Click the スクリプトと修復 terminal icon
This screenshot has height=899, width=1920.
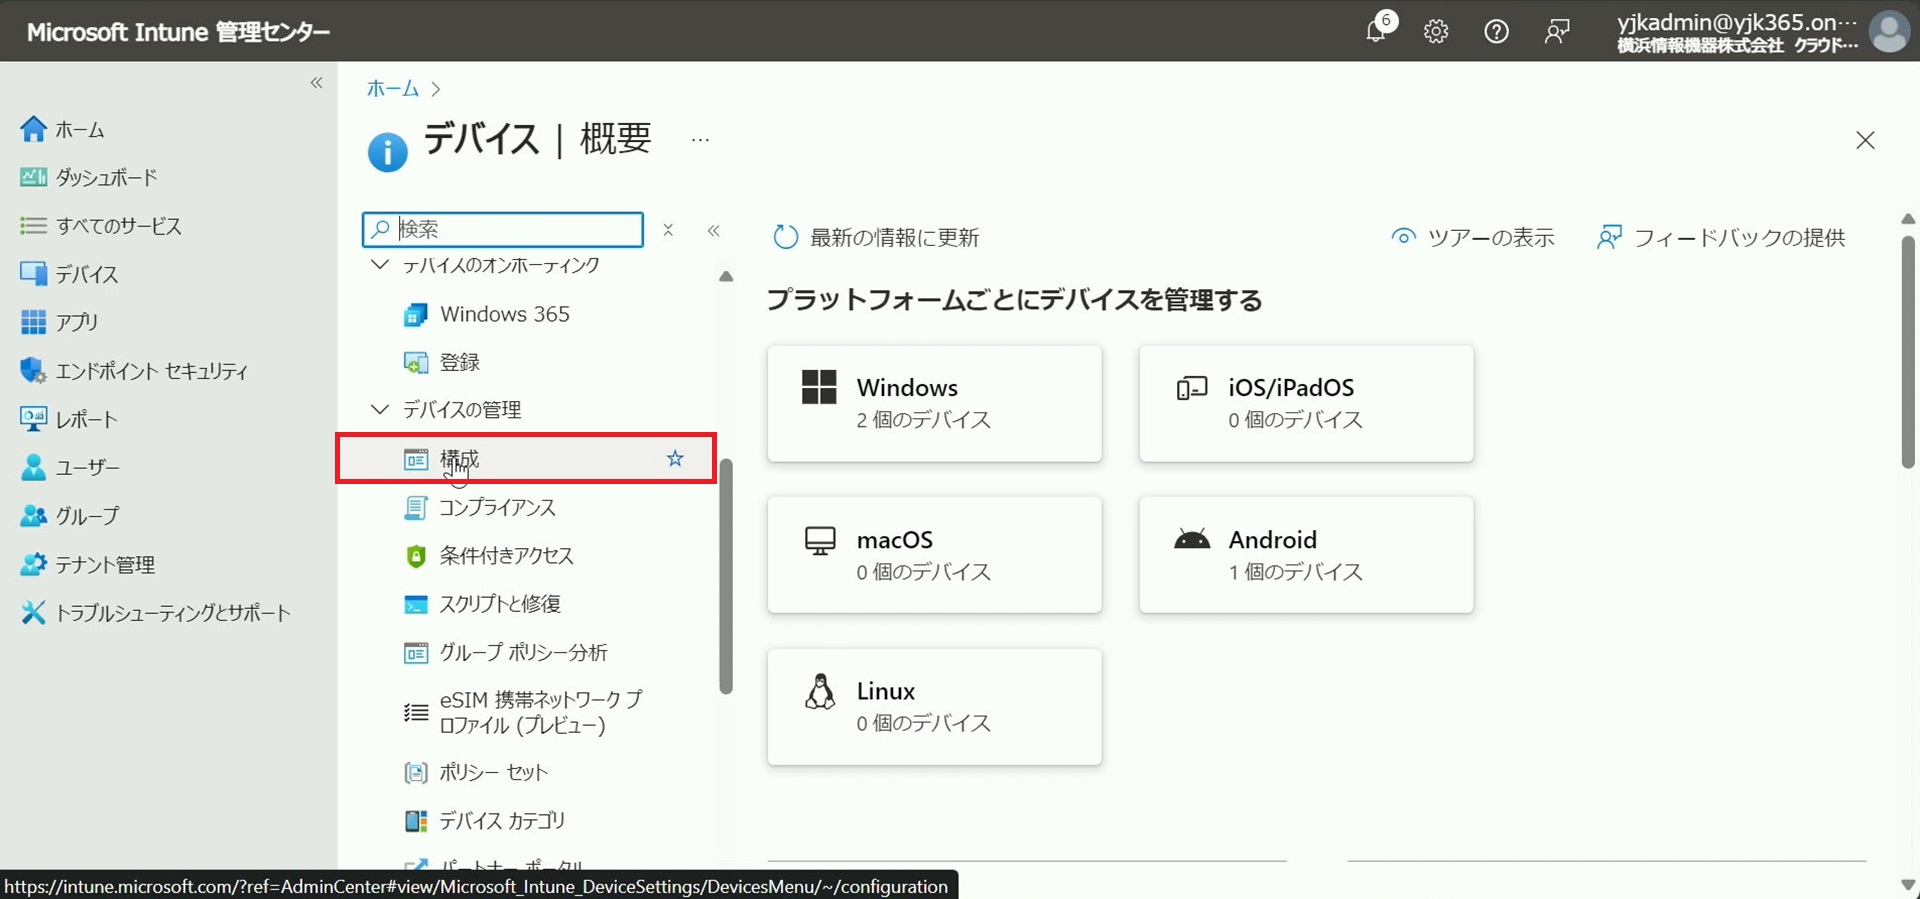click(x=416, y=604)
